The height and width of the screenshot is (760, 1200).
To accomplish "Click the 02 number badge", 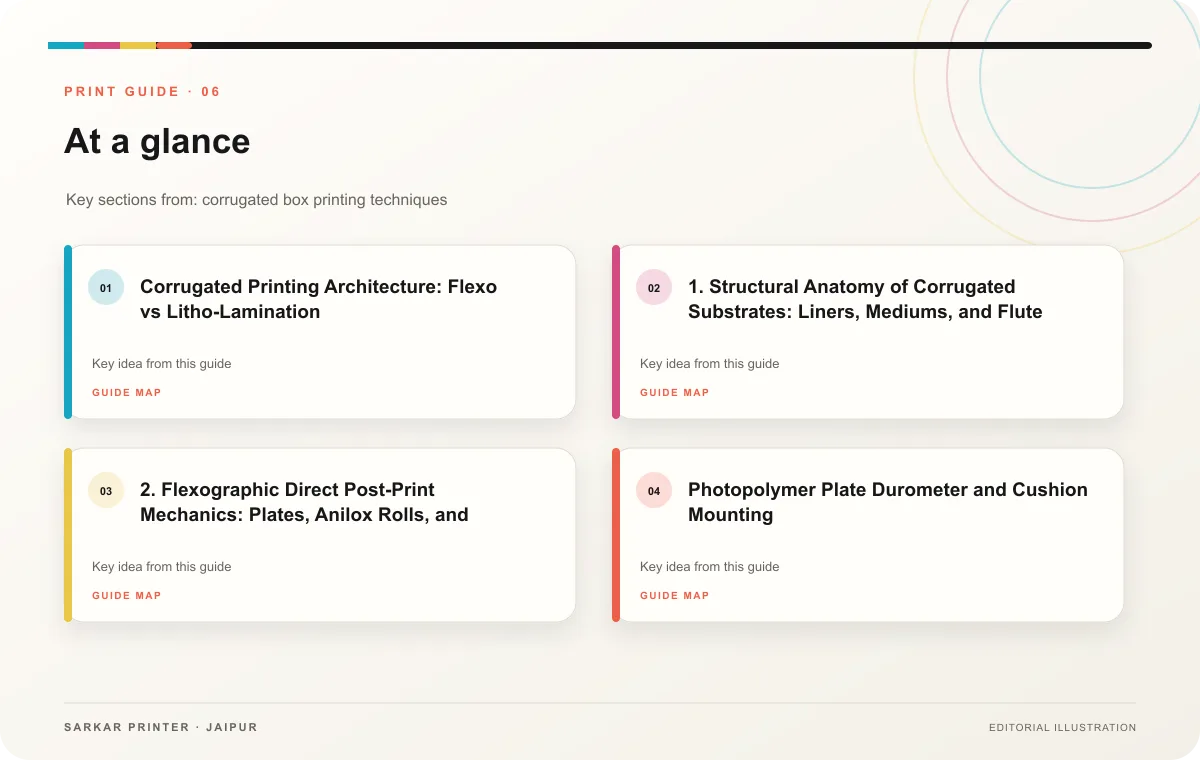I will 654,288.
